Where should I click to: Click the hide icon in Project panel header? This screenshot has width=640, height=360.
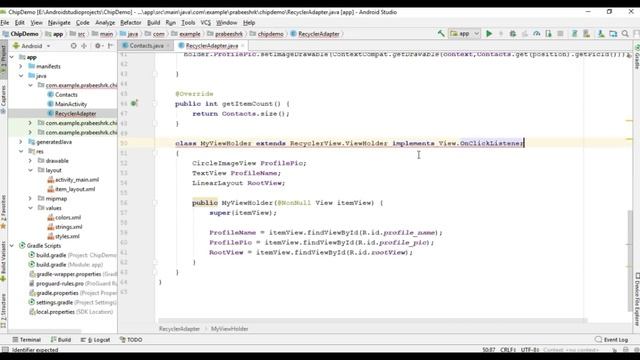point(110,46)
